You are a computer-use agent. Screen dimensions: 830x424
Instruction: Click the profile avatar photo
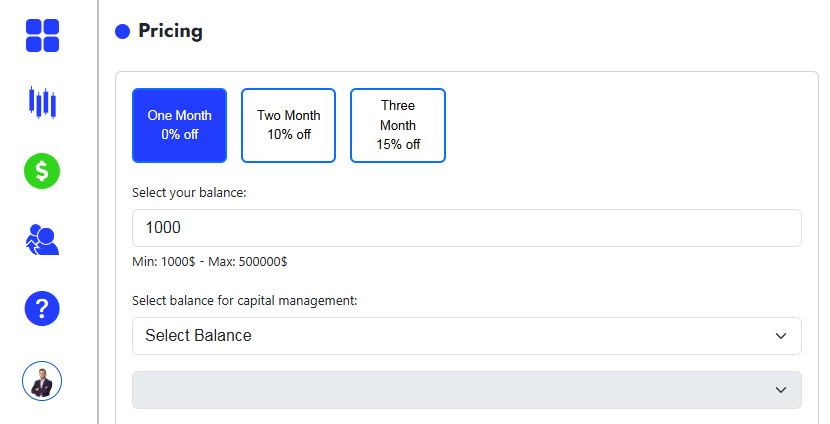[42, 380]
